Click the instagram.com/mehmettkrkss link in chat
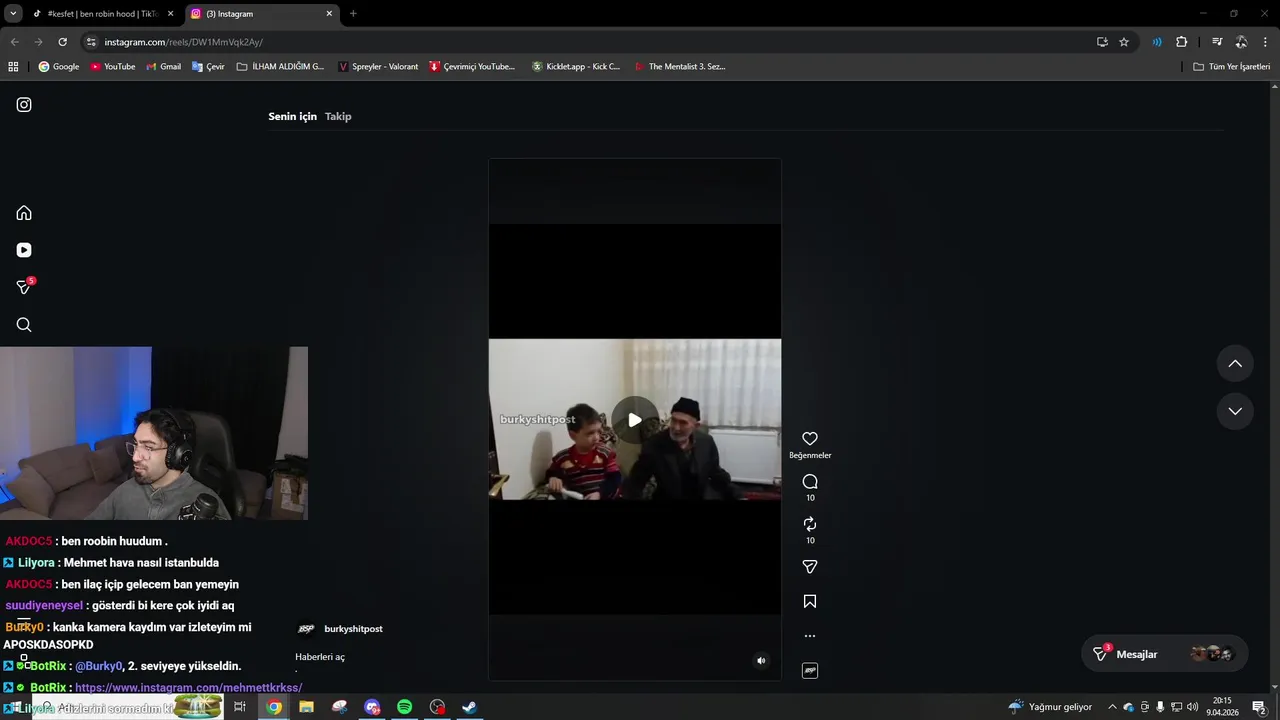 [188, 688]
